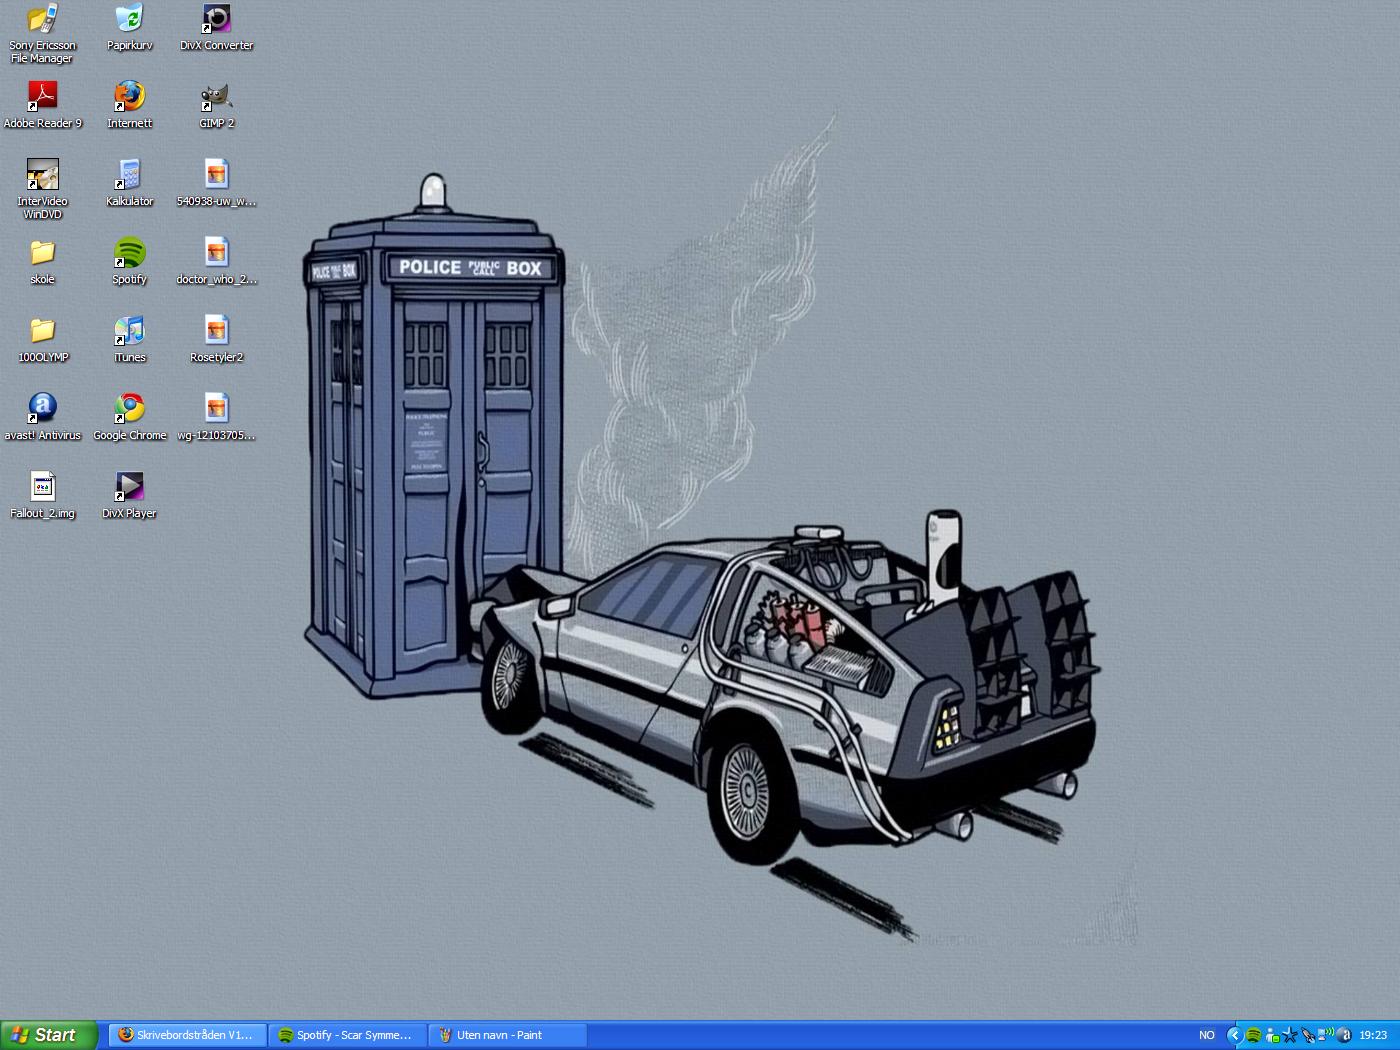Select the Fallout_2.img file

[x=42, y=496]
